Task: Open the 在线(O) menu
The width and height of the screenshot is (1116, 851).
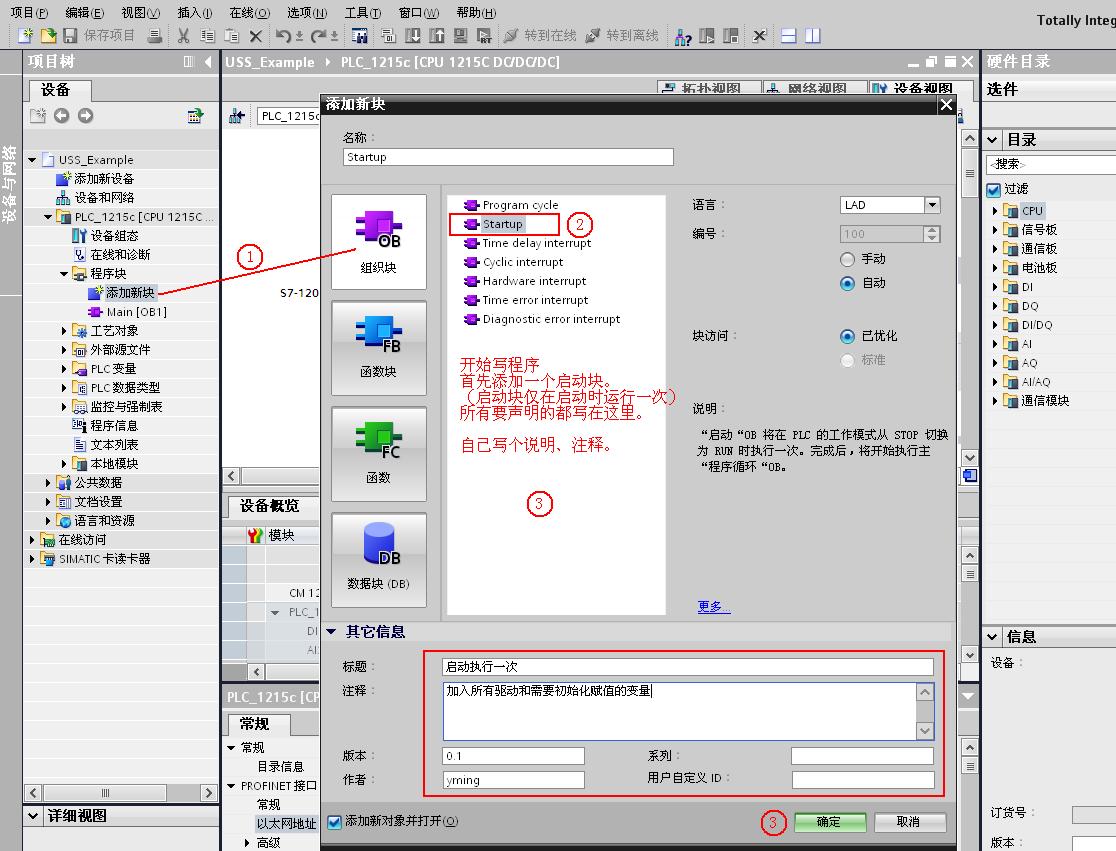Action: pos(250,13)
